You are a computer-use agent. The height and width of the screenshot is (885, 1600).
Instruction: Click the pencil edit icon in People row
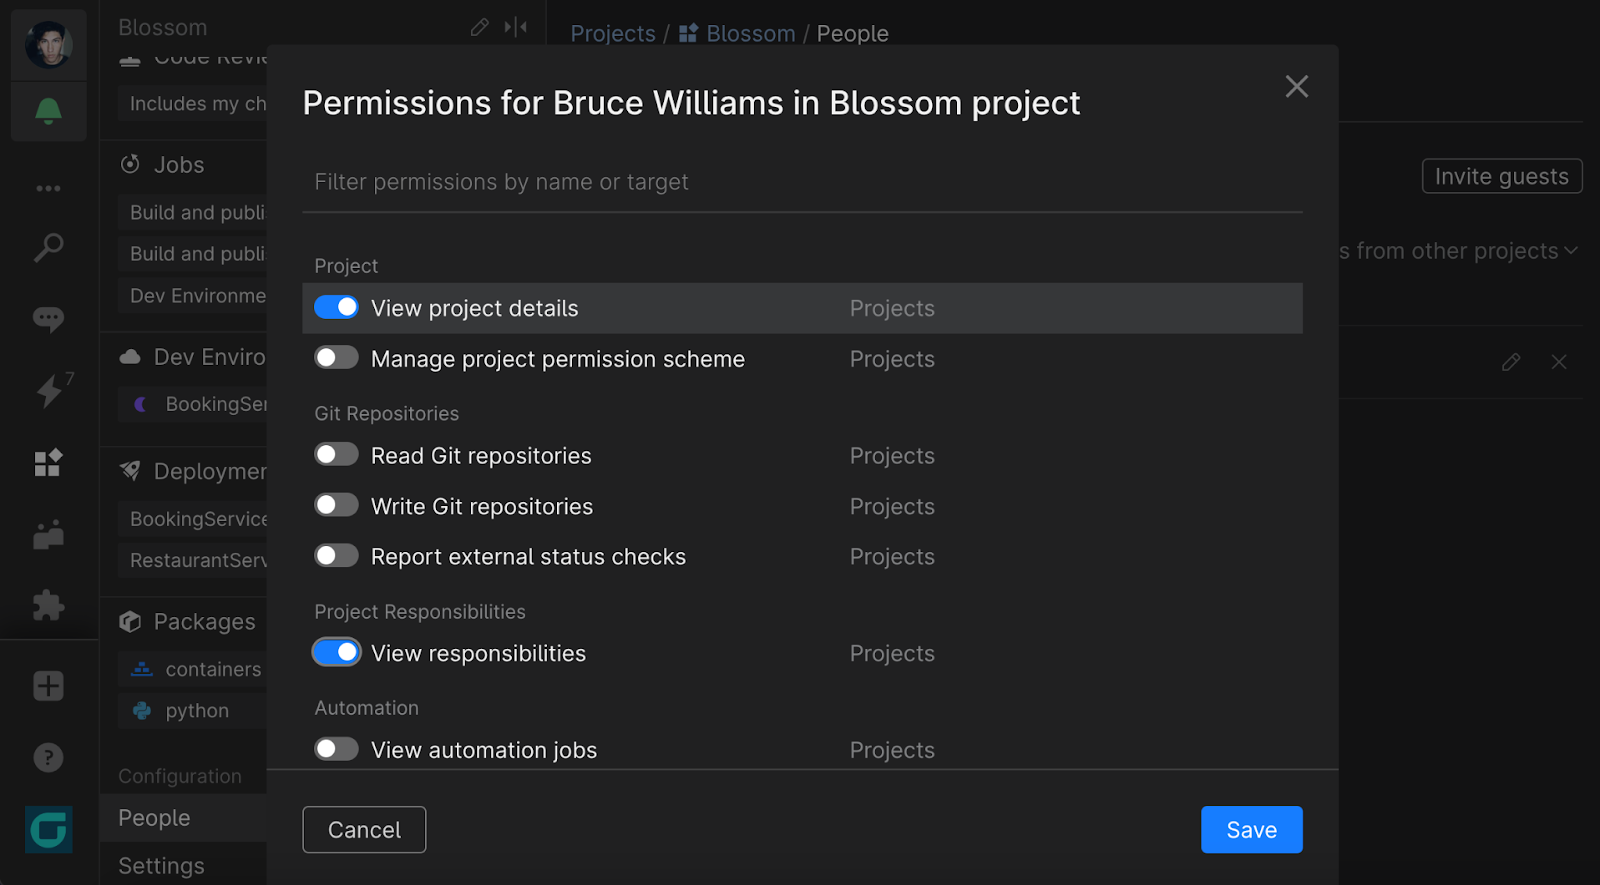(1511, 362)
